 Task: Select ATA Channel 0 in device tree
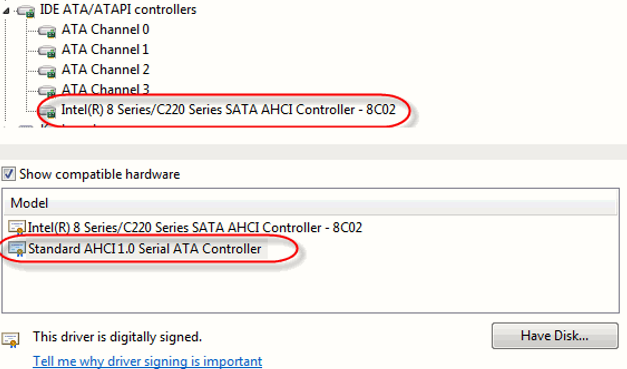pos(105,29)
